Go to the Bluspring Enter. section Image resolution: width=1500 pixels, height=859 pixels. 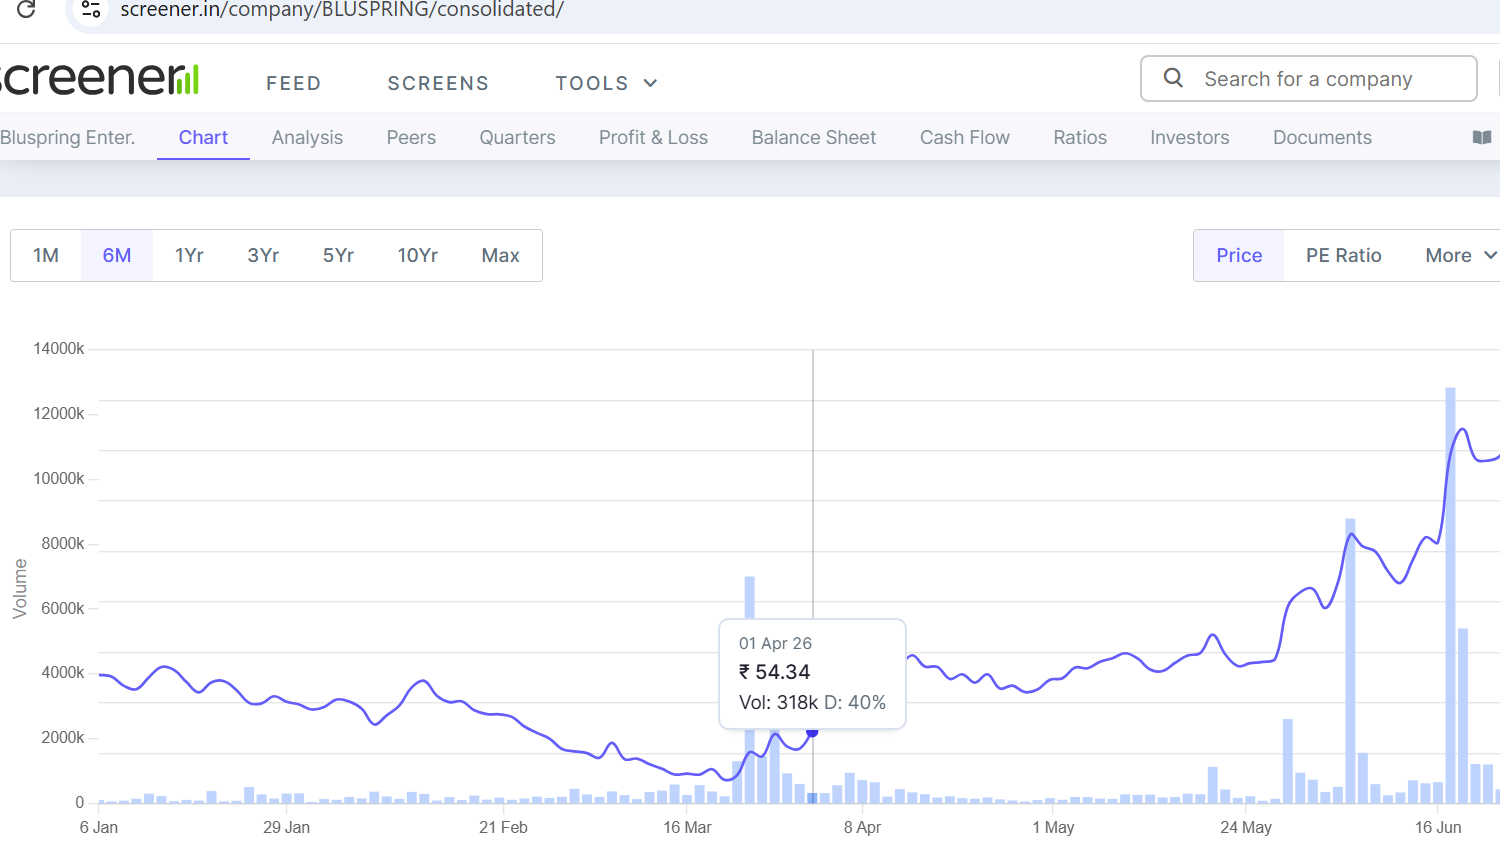67,137
